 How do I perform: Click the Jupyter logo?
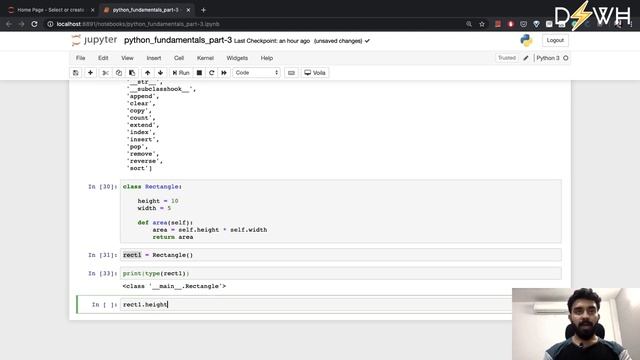point(94,40)
